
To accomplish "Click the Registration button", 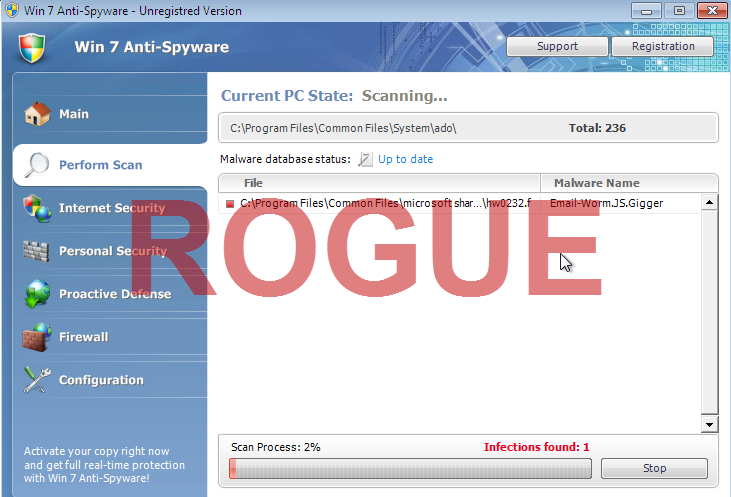I will (x=662, y=47).
